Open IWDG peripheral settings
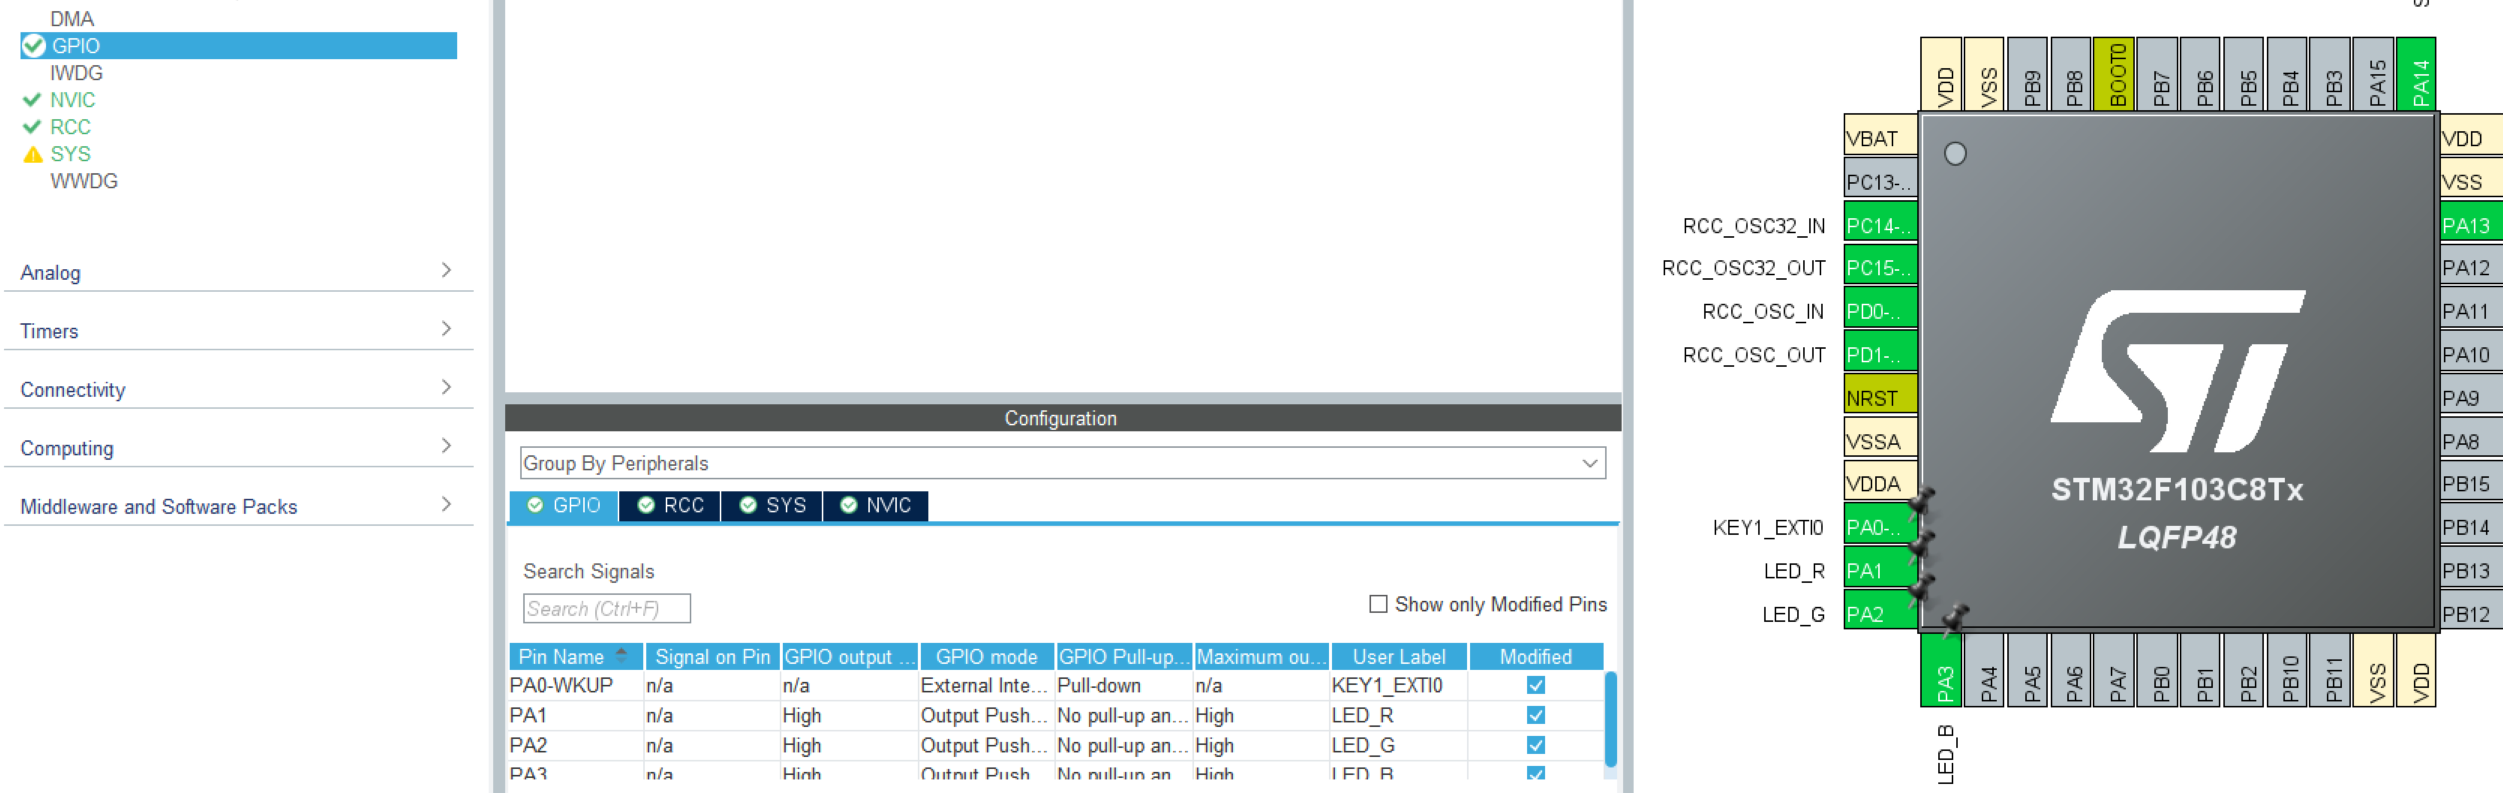Viewport: 2503px width, 793px height. (76, 73)
